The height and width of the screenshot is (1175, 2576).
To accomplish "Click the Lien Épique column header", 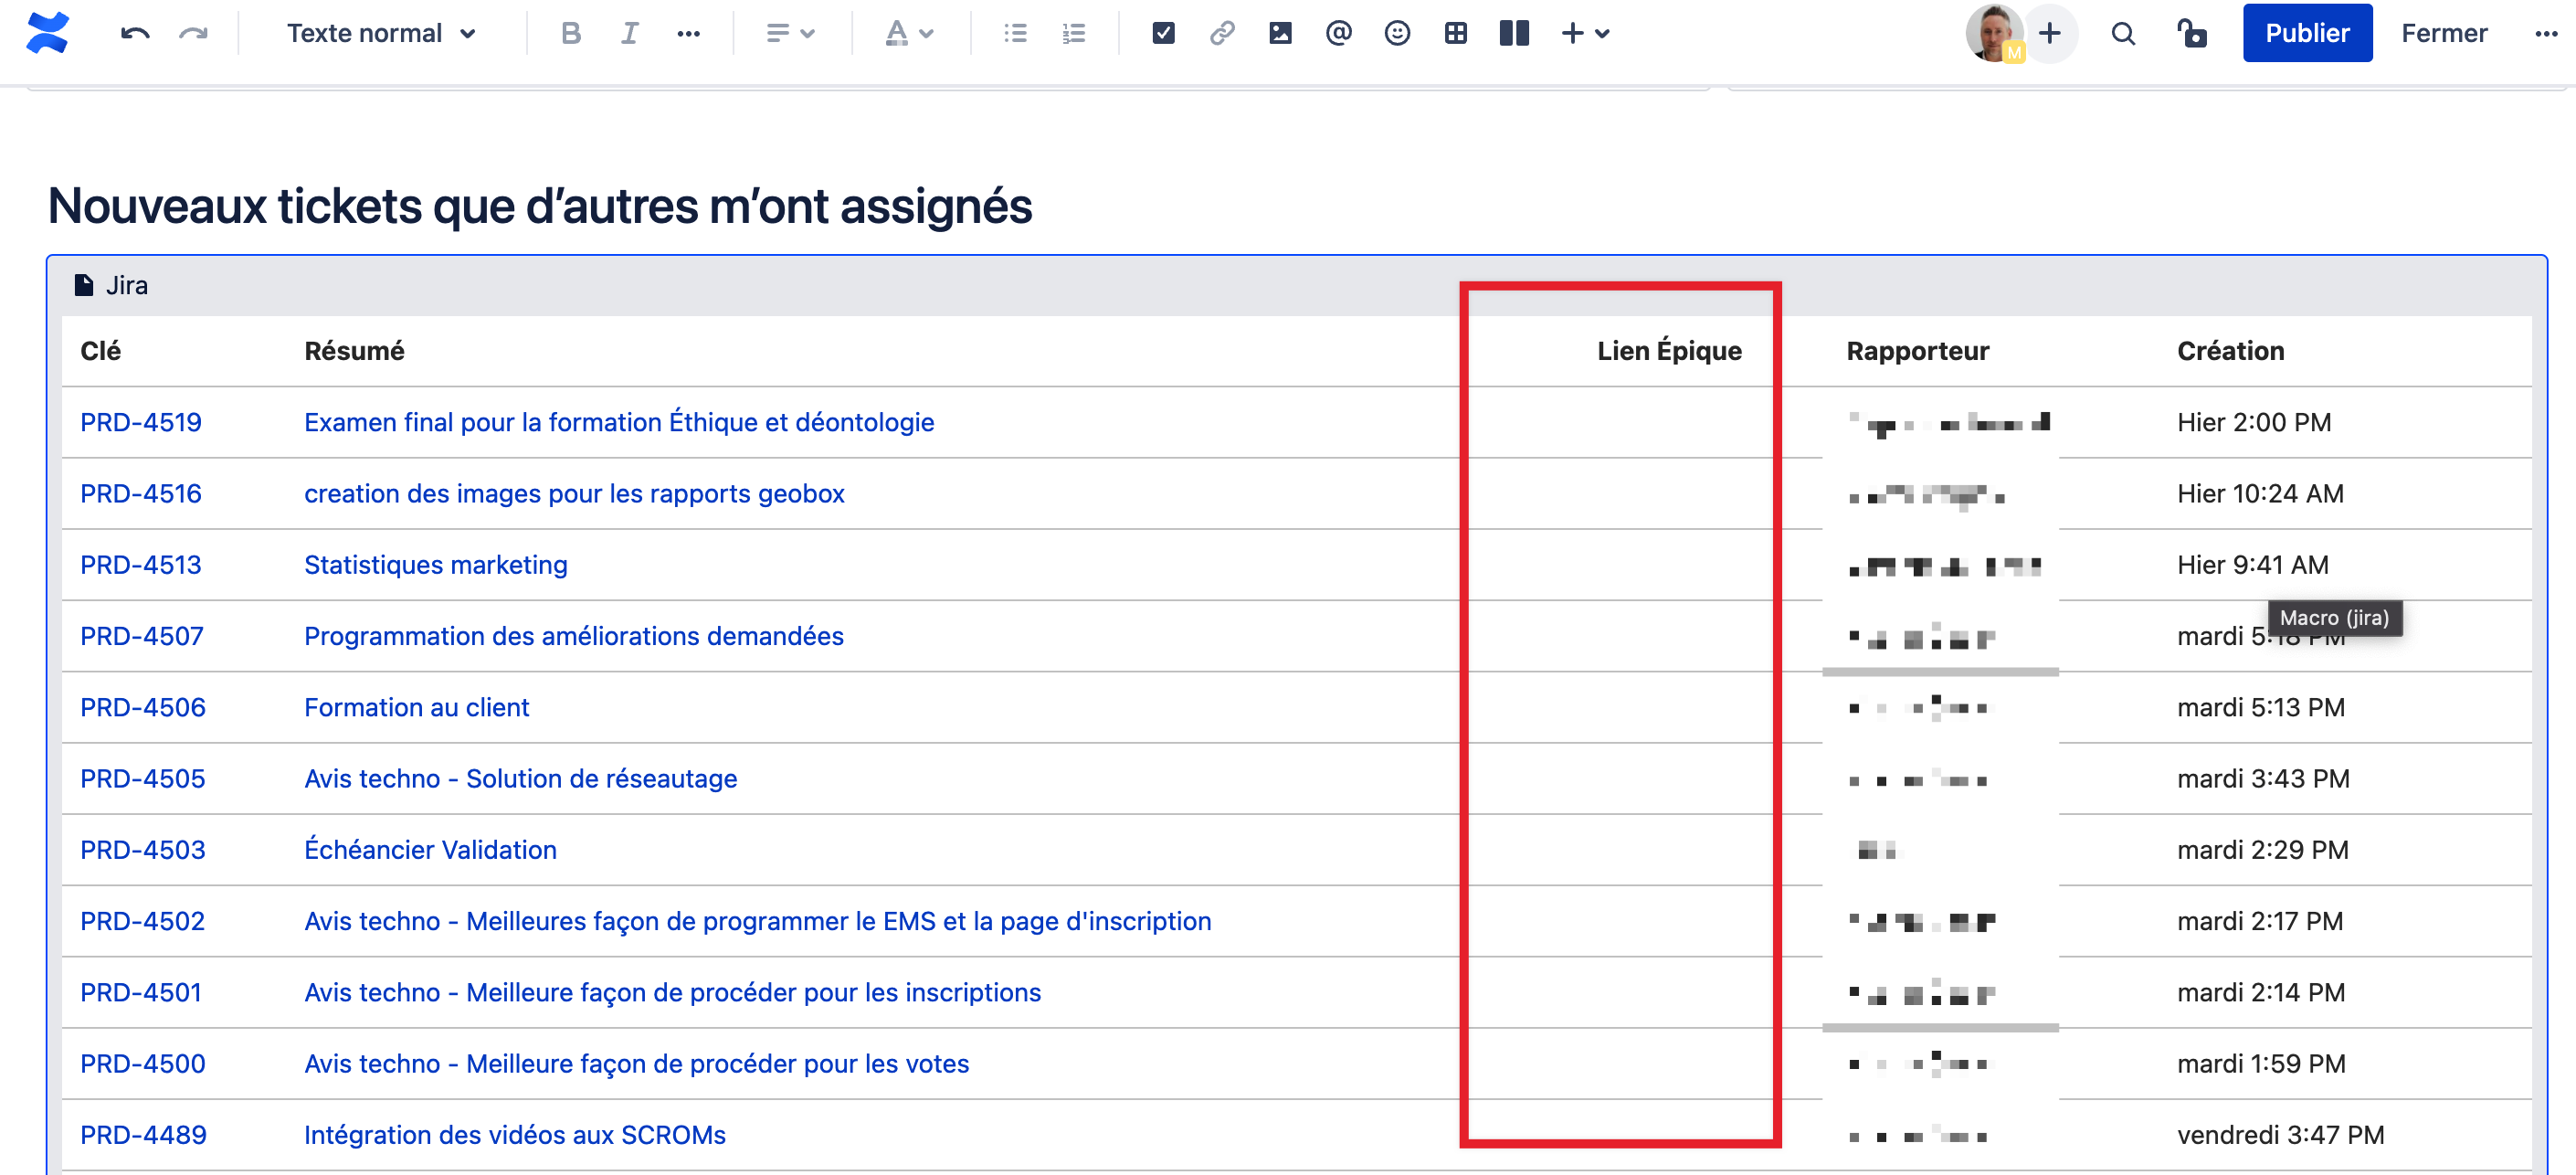I will tap(1668, 350).
